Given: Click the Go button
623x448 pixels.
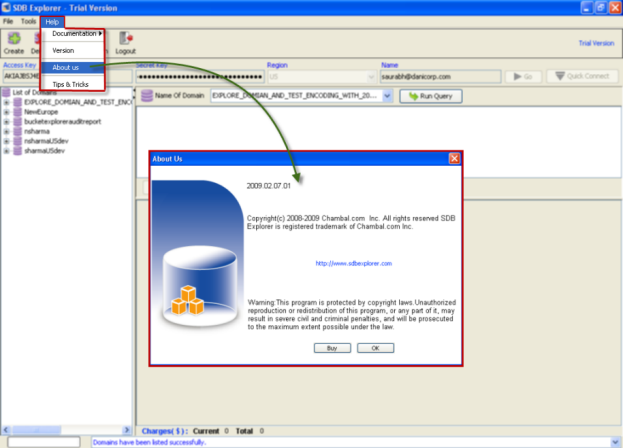Looking at the screenshot, I should click(523, 76).
